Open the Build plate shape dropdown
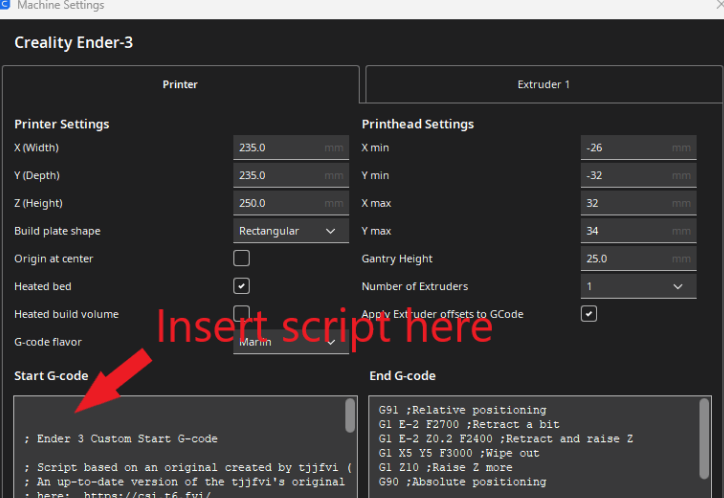 [x=291, y=231]
